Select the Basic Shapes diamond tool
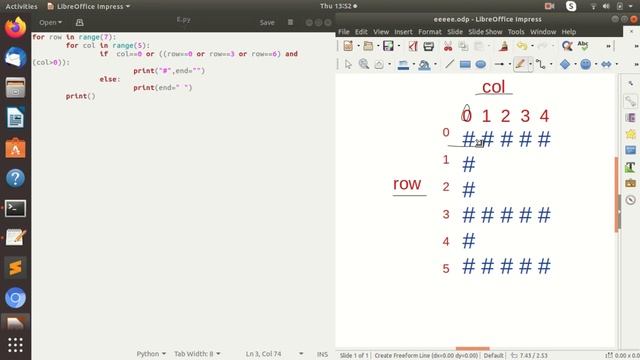This screenshot has height=360, width=640. tap(565, 64)
